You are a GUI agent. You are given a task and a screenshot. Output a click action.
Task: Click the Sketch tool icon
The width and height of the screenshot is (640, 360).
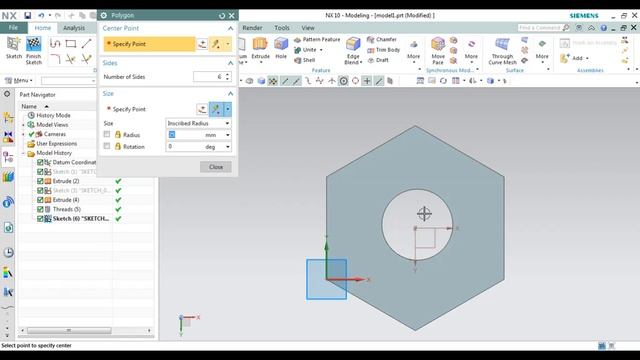13,44
